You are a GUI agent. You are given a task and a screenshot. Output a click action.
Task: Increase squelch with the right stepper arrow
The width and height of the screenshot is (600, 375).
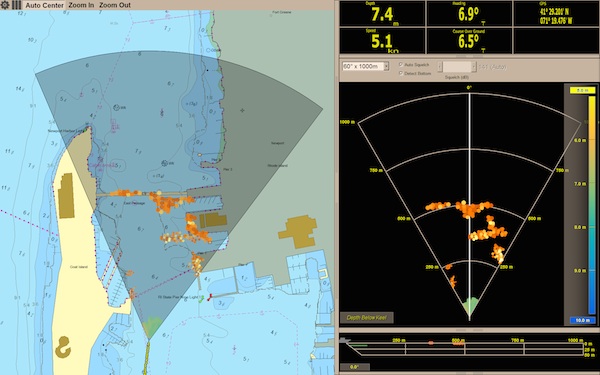click(x=473, y=67)
